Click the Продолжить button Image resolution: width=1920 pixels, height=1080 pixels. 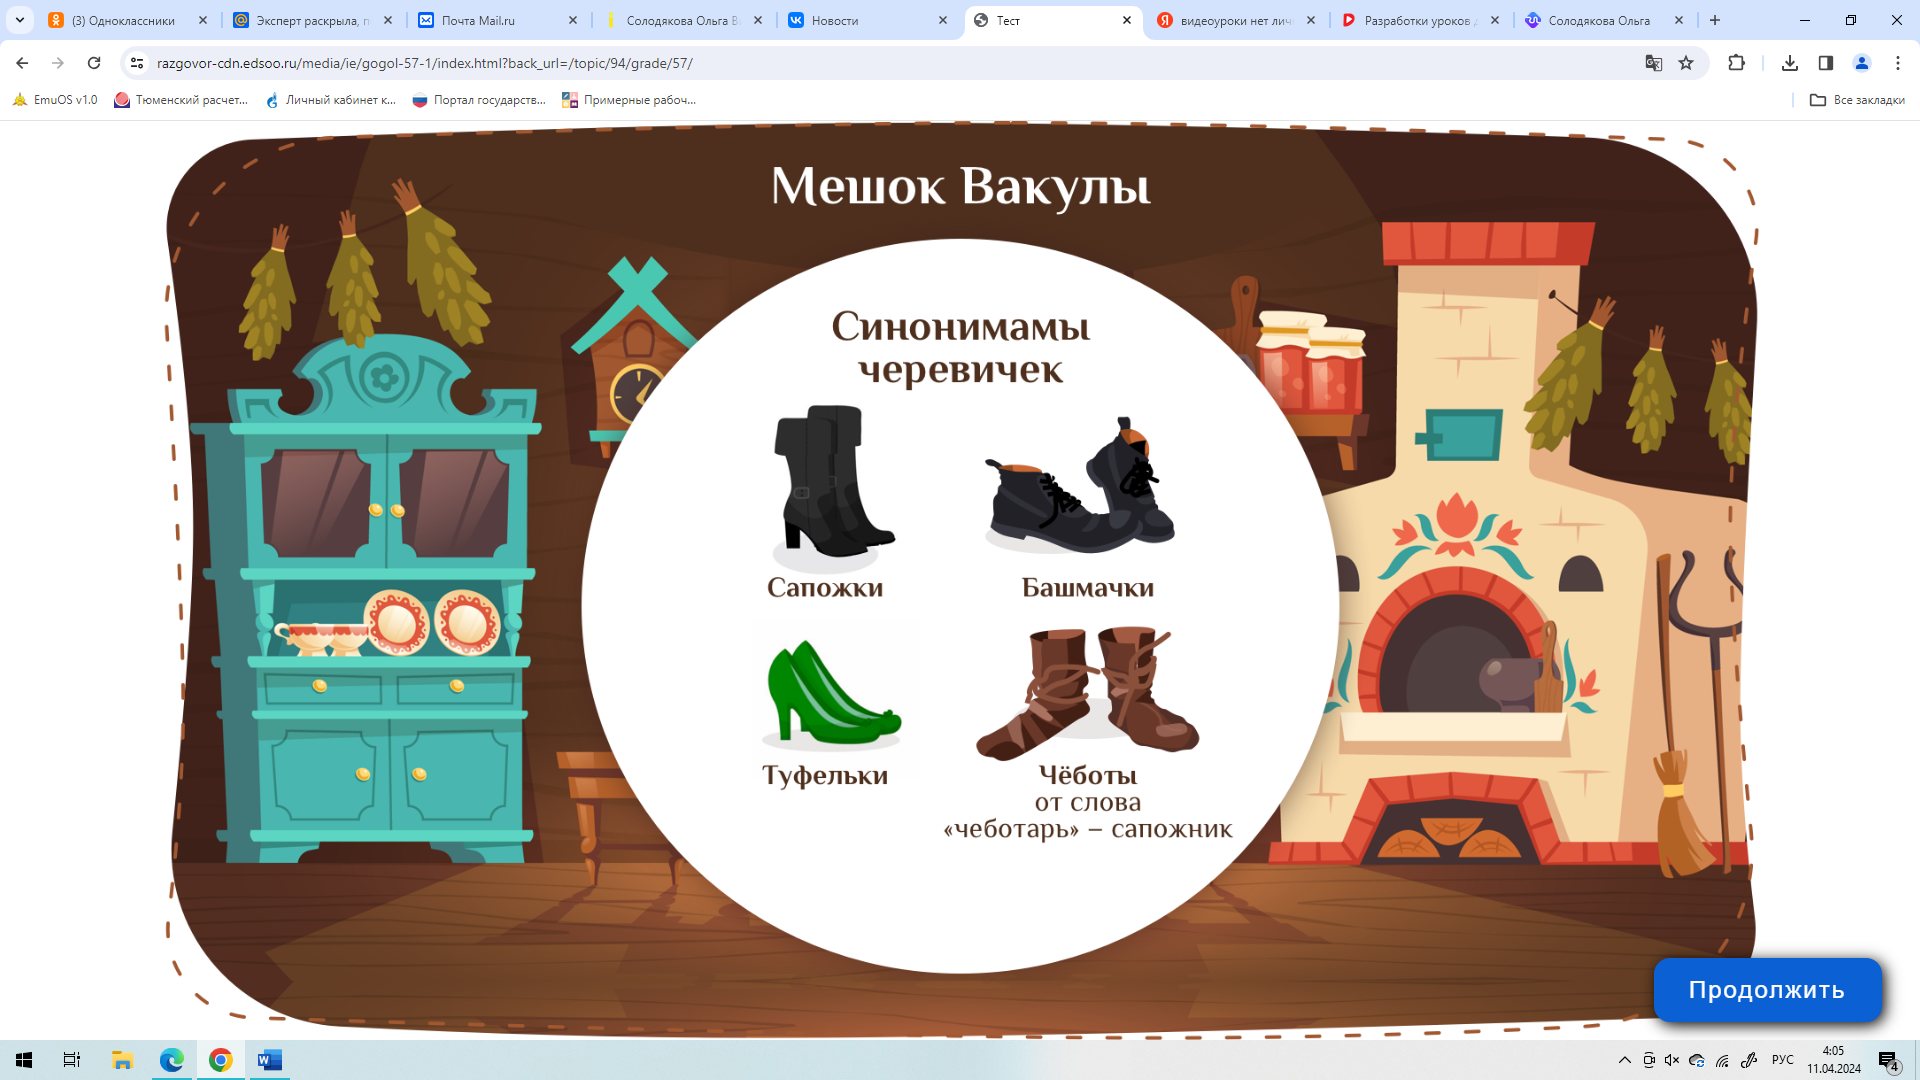[1767, 989]
